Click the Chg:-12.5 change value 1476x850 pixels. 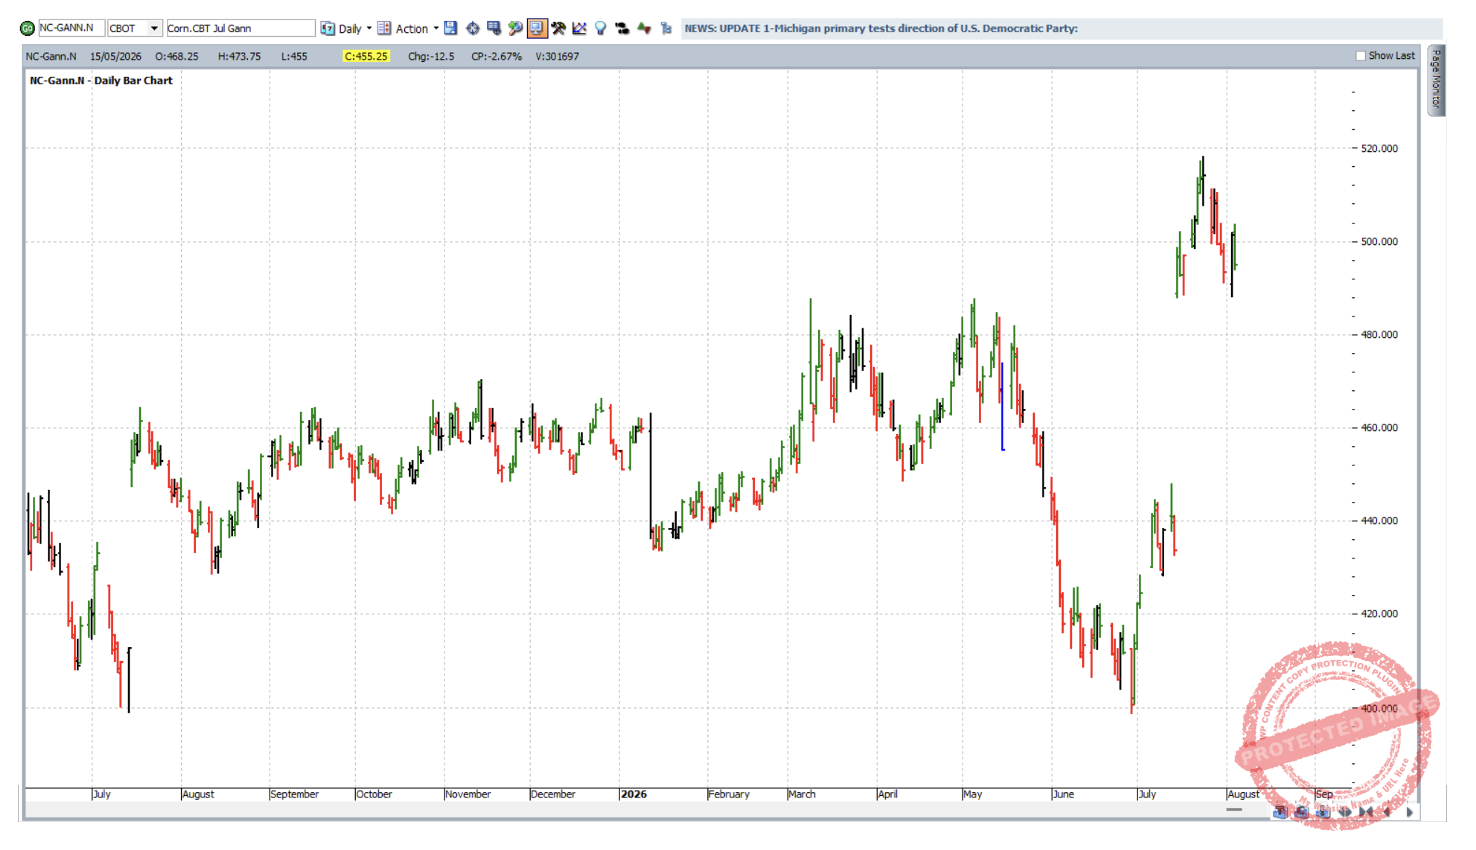(431, 56)
